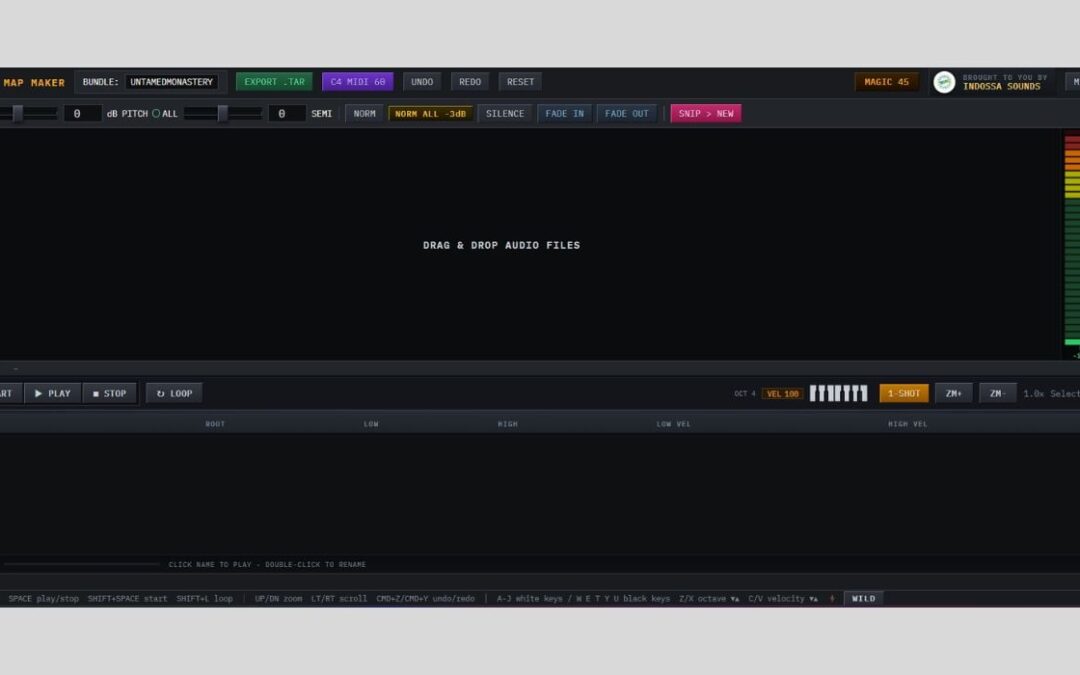Click the REDO button
Viewport: 1080px width, 675px height.
470,81
